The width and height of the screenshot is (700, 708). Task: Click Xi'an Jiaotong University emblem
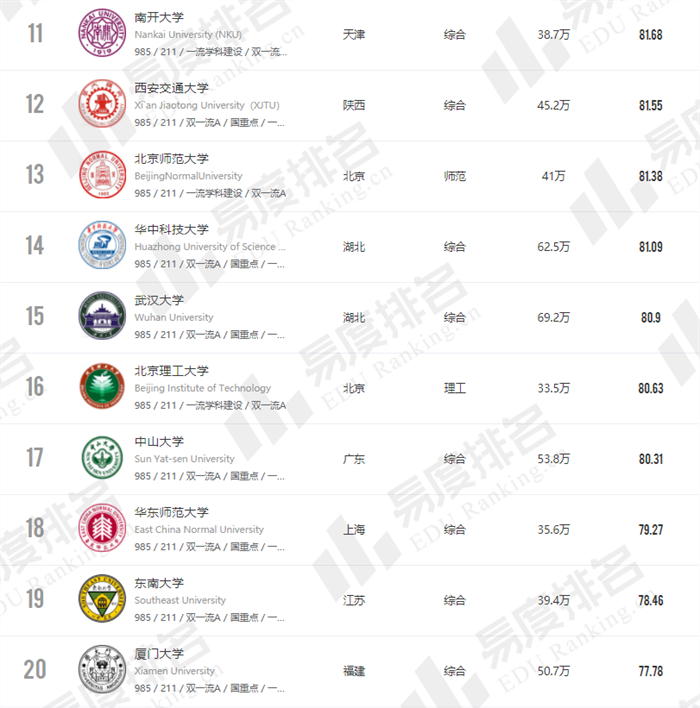pos(102,105)
